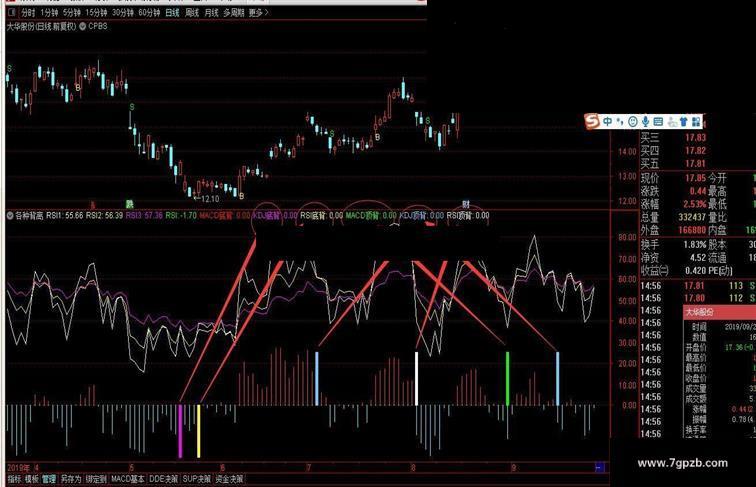Click the blue button ending the date axis
The image size is (756, 487).
pyautogui.click(x=600, y=467)
